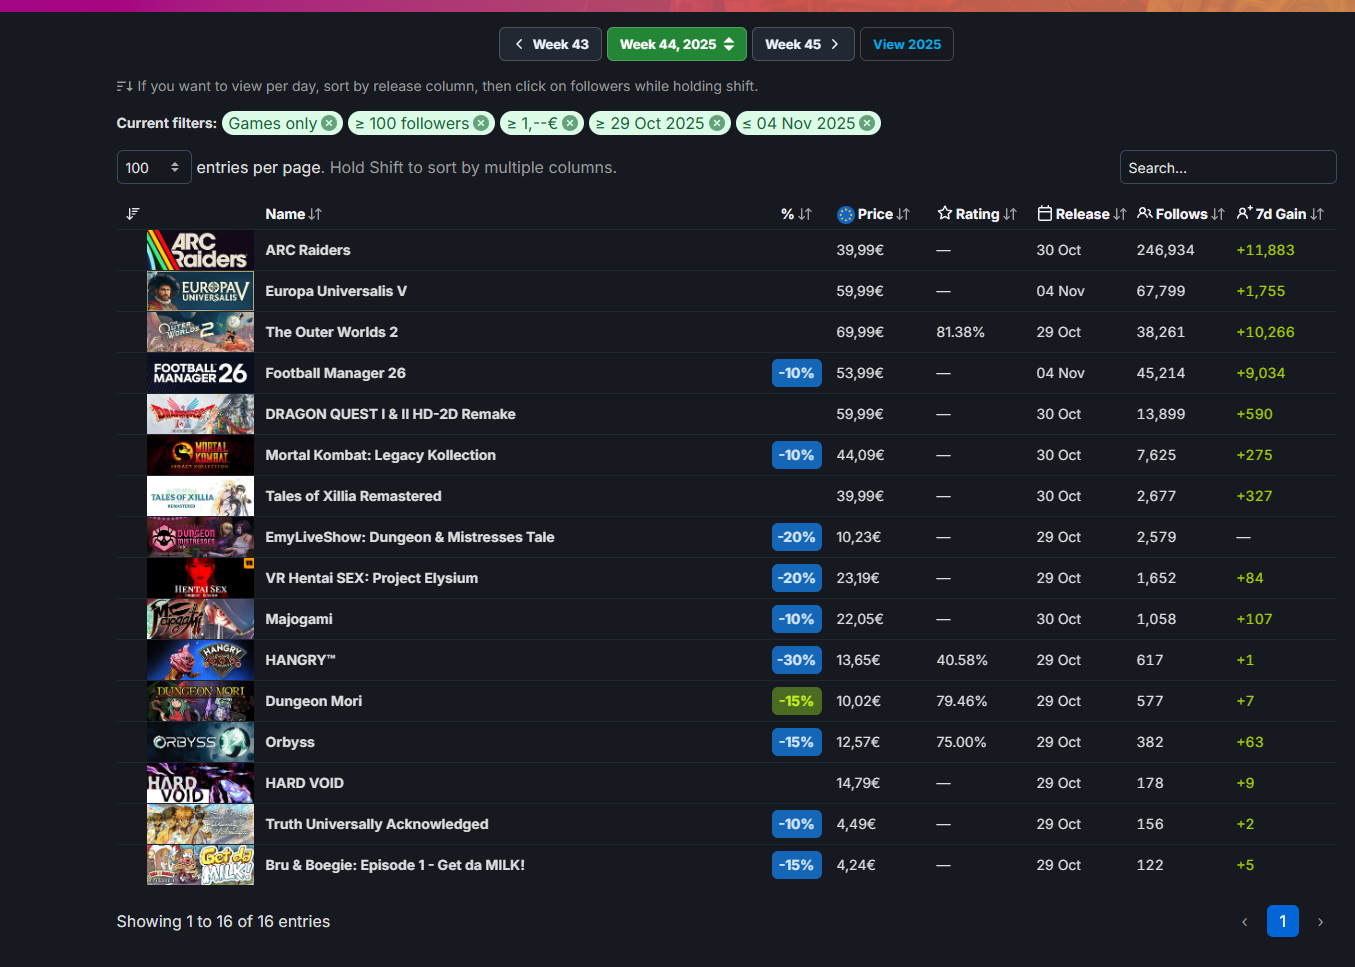
Task: Focus the Search input field
Action: tap(1228, 168)
